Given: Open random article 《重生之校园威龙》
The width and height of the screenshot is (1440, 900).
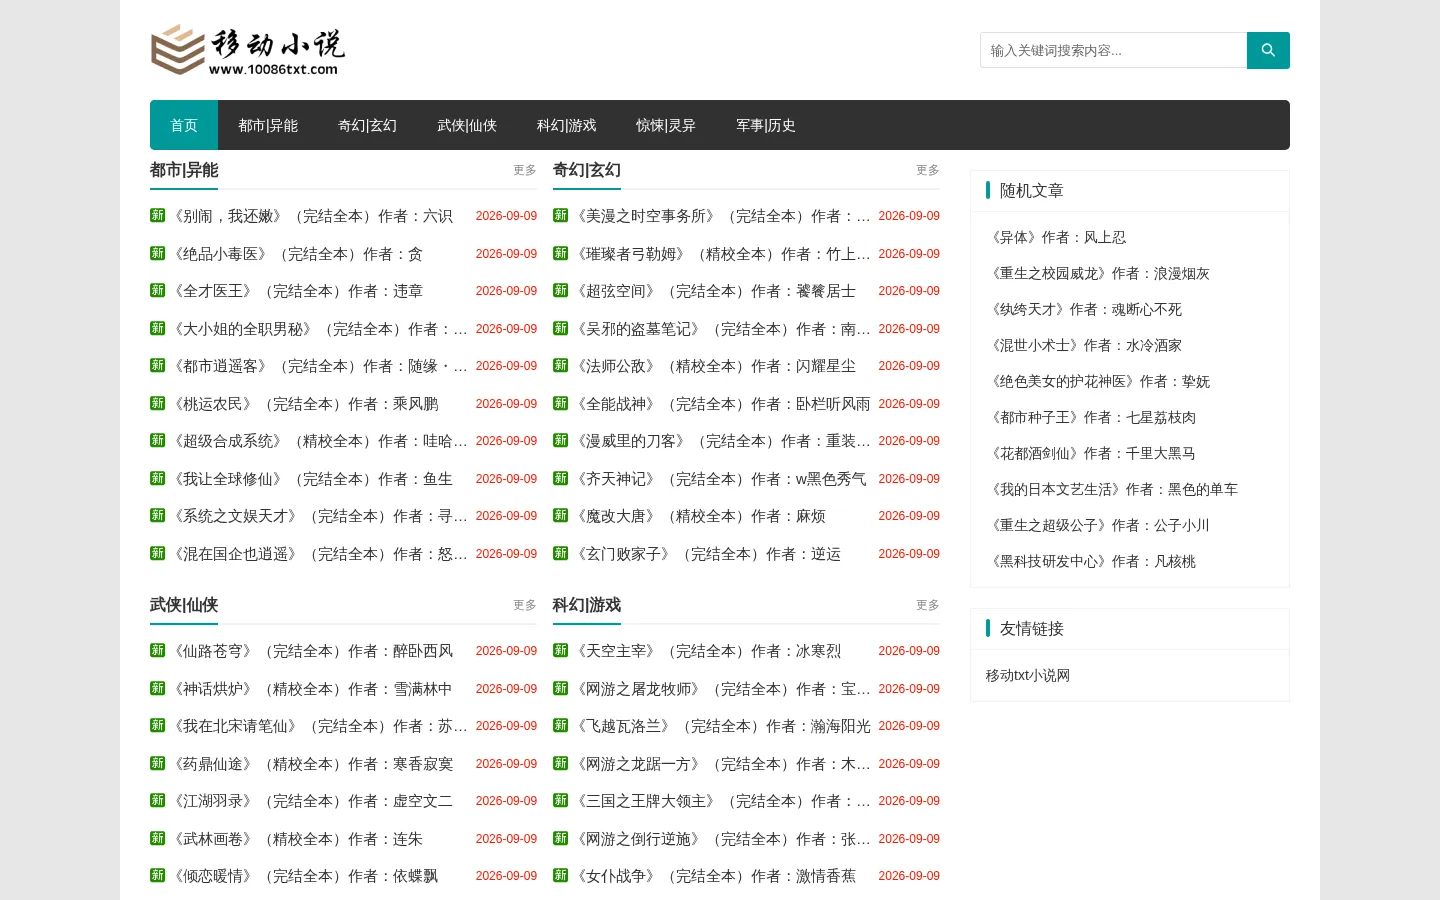Looking at the screenshot, I should tap(1098, 273).
